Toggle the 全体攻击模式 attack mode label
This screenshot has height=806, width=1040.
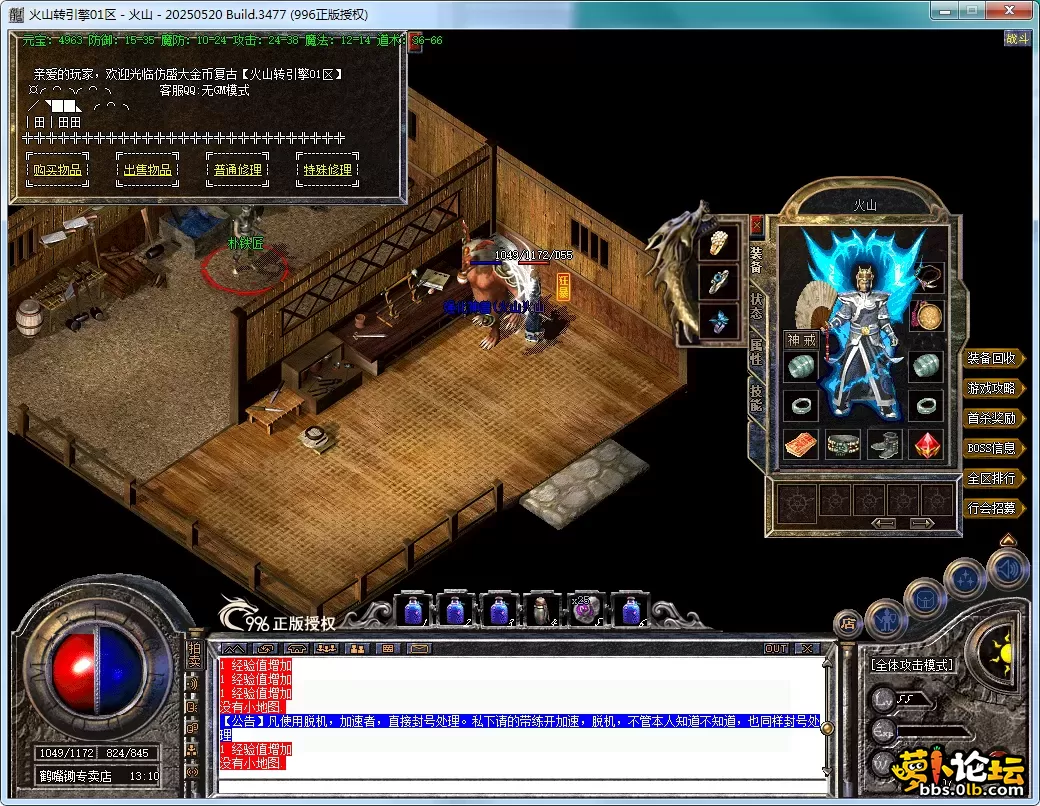912,664
